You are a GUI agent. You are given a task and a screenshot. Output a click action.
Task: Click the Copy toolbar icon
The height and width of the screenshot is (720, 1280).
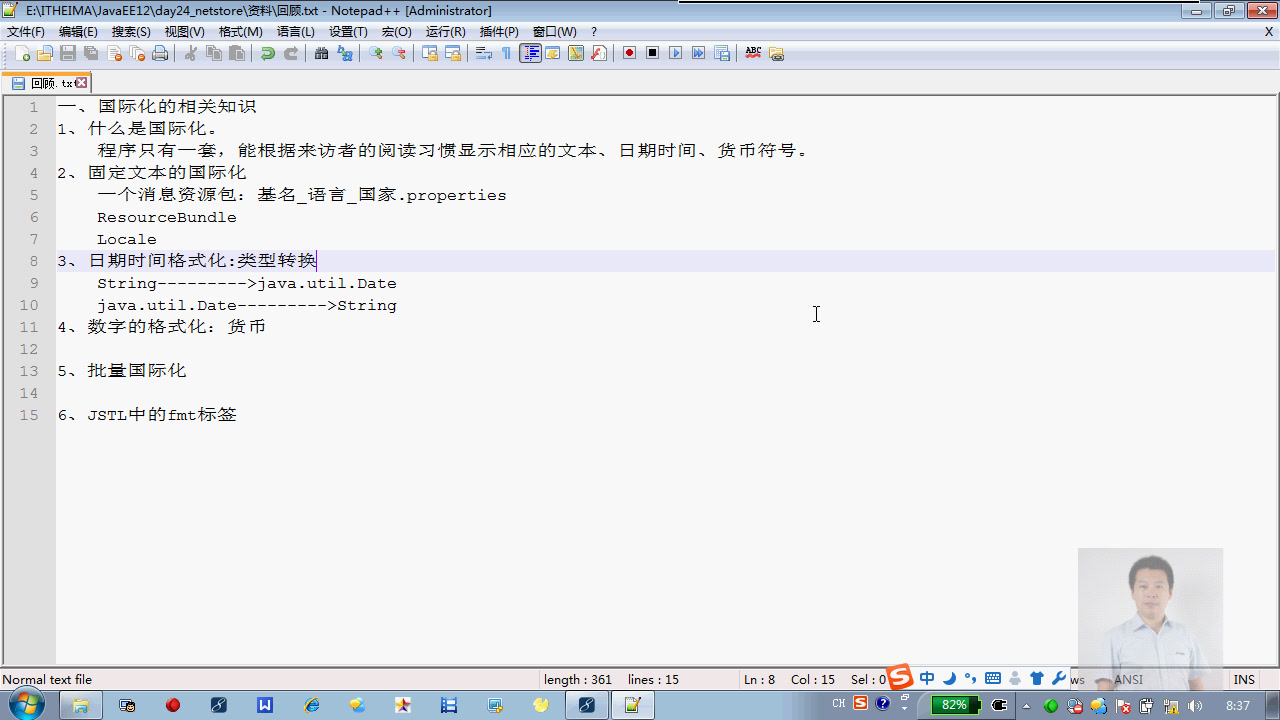[x=214, y=53]
